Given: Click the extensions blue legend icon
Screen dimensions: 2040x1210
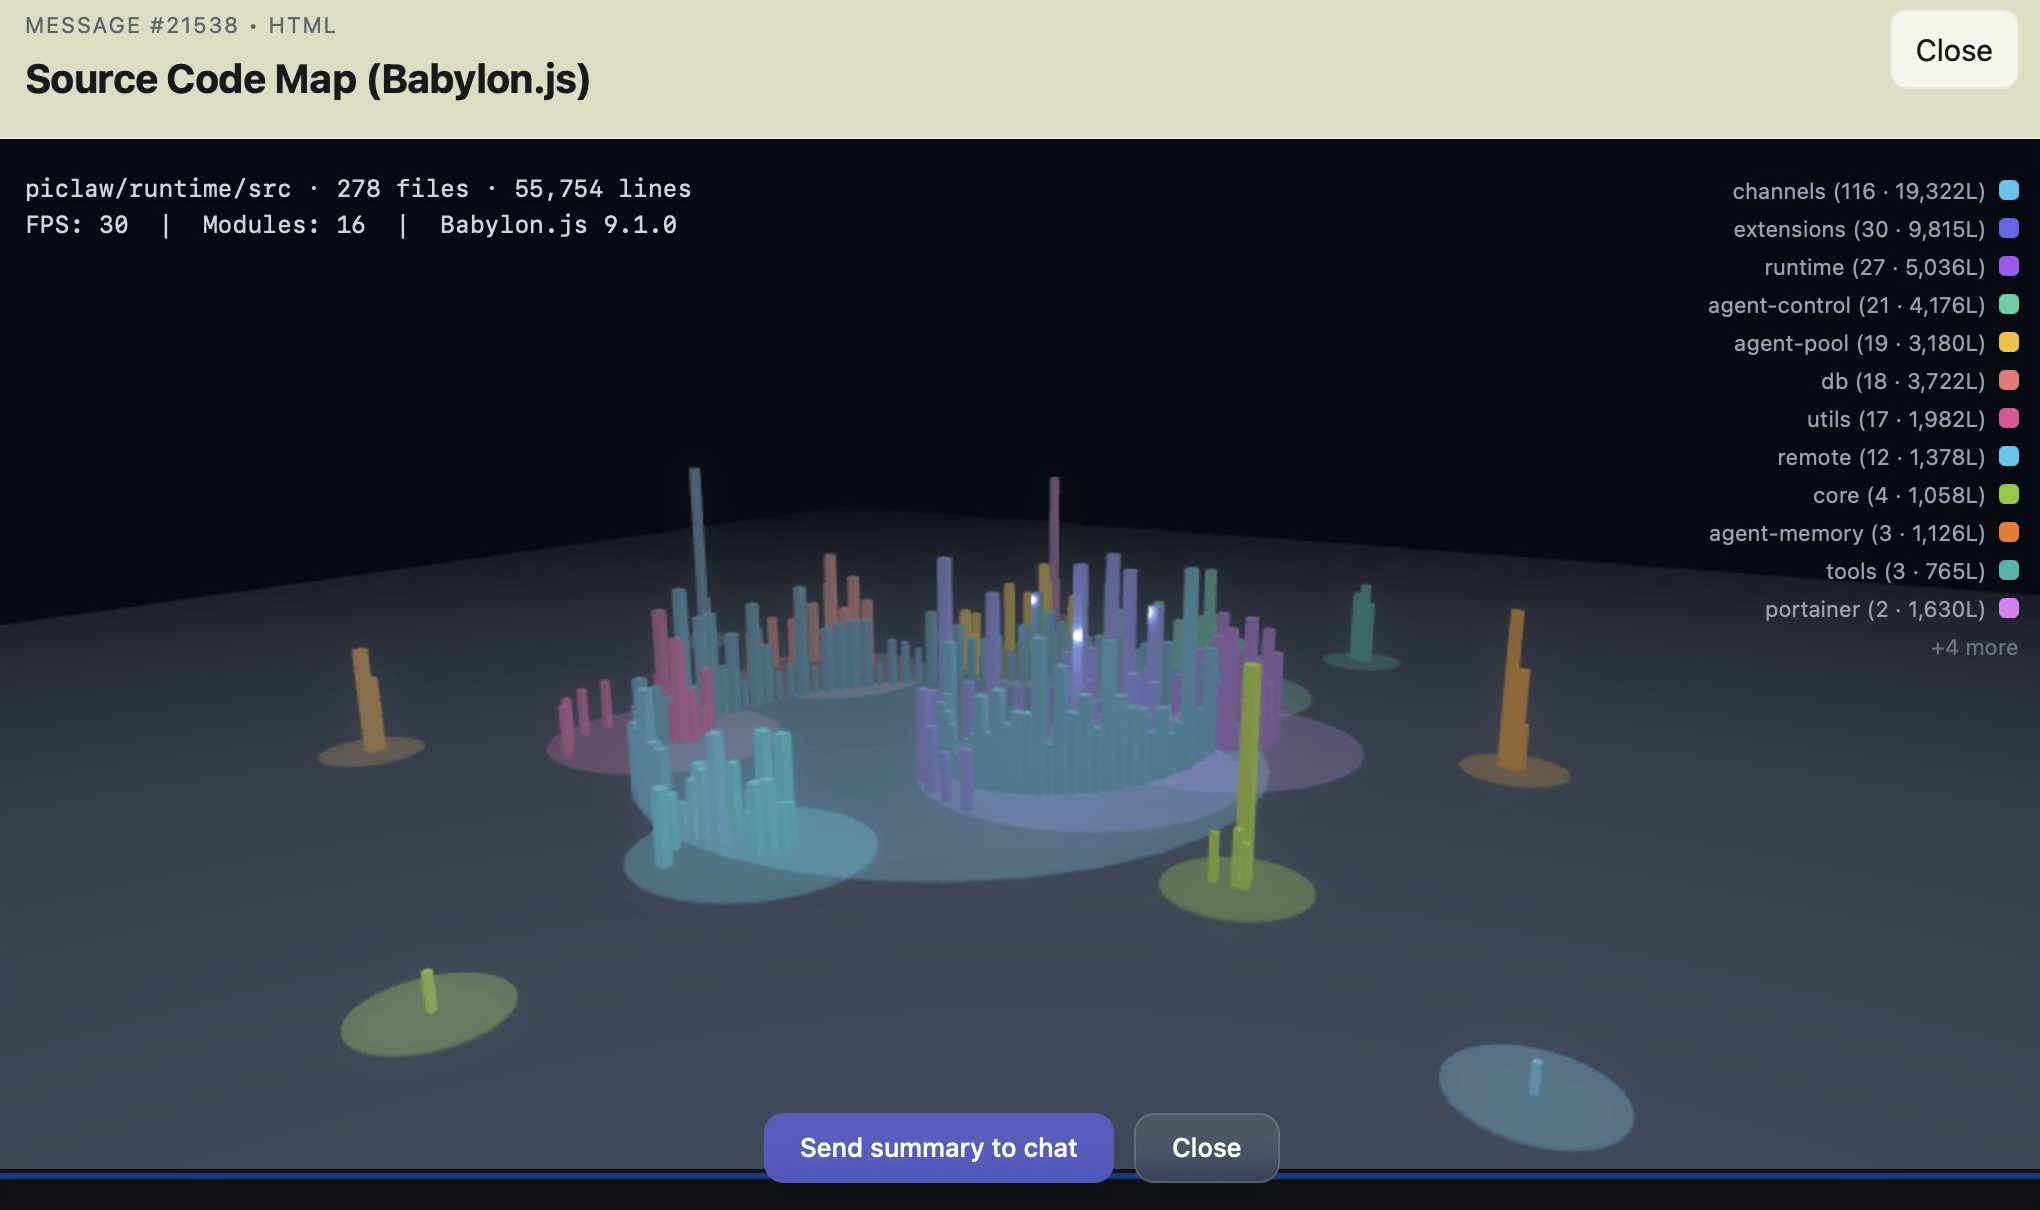Looking at the screenshot, I should [x=2007, y=228].
